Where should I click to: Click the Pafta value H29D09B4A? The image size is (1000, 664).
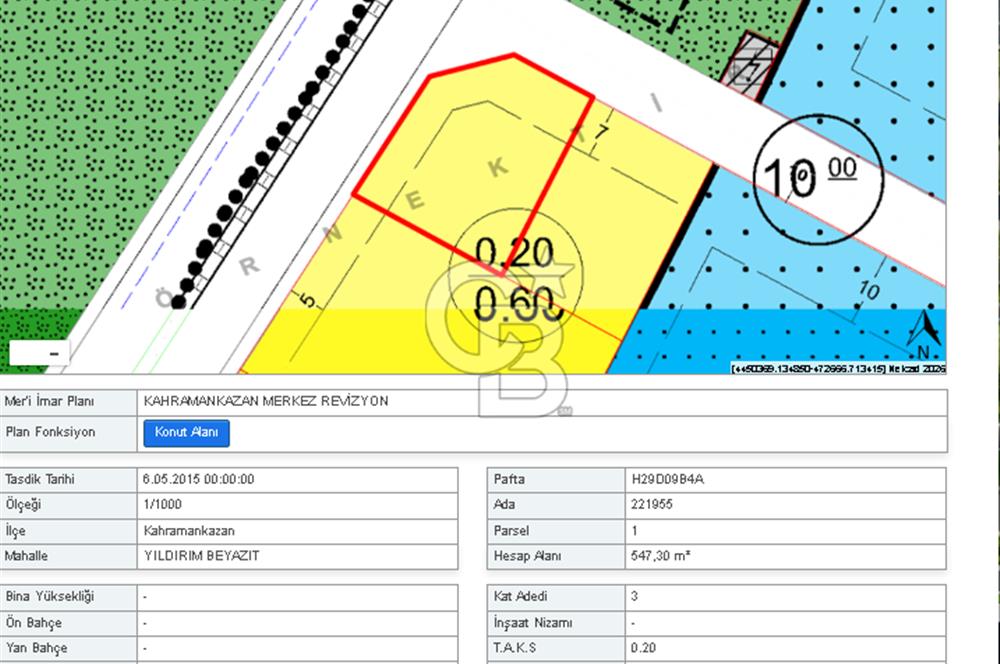(668, 479)
